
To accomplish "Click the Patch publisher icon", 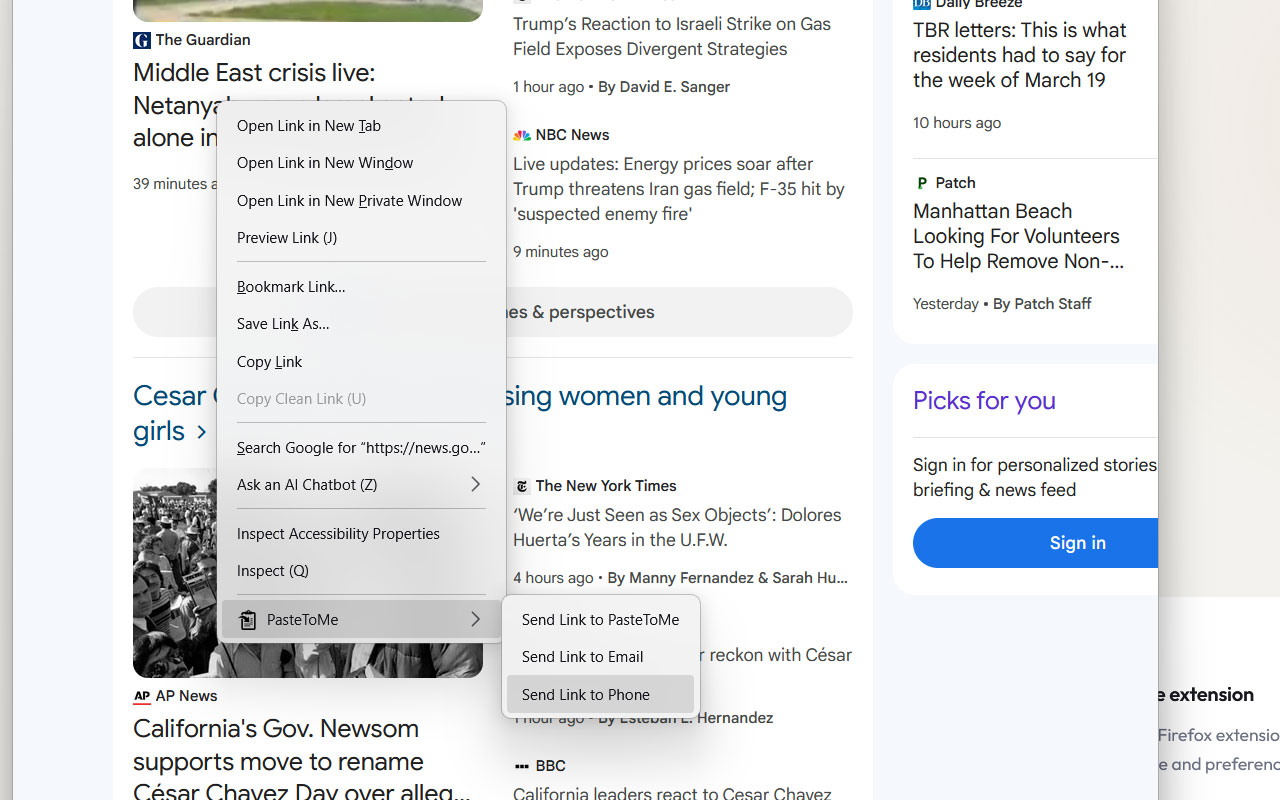I will click(x=921, y=183).
